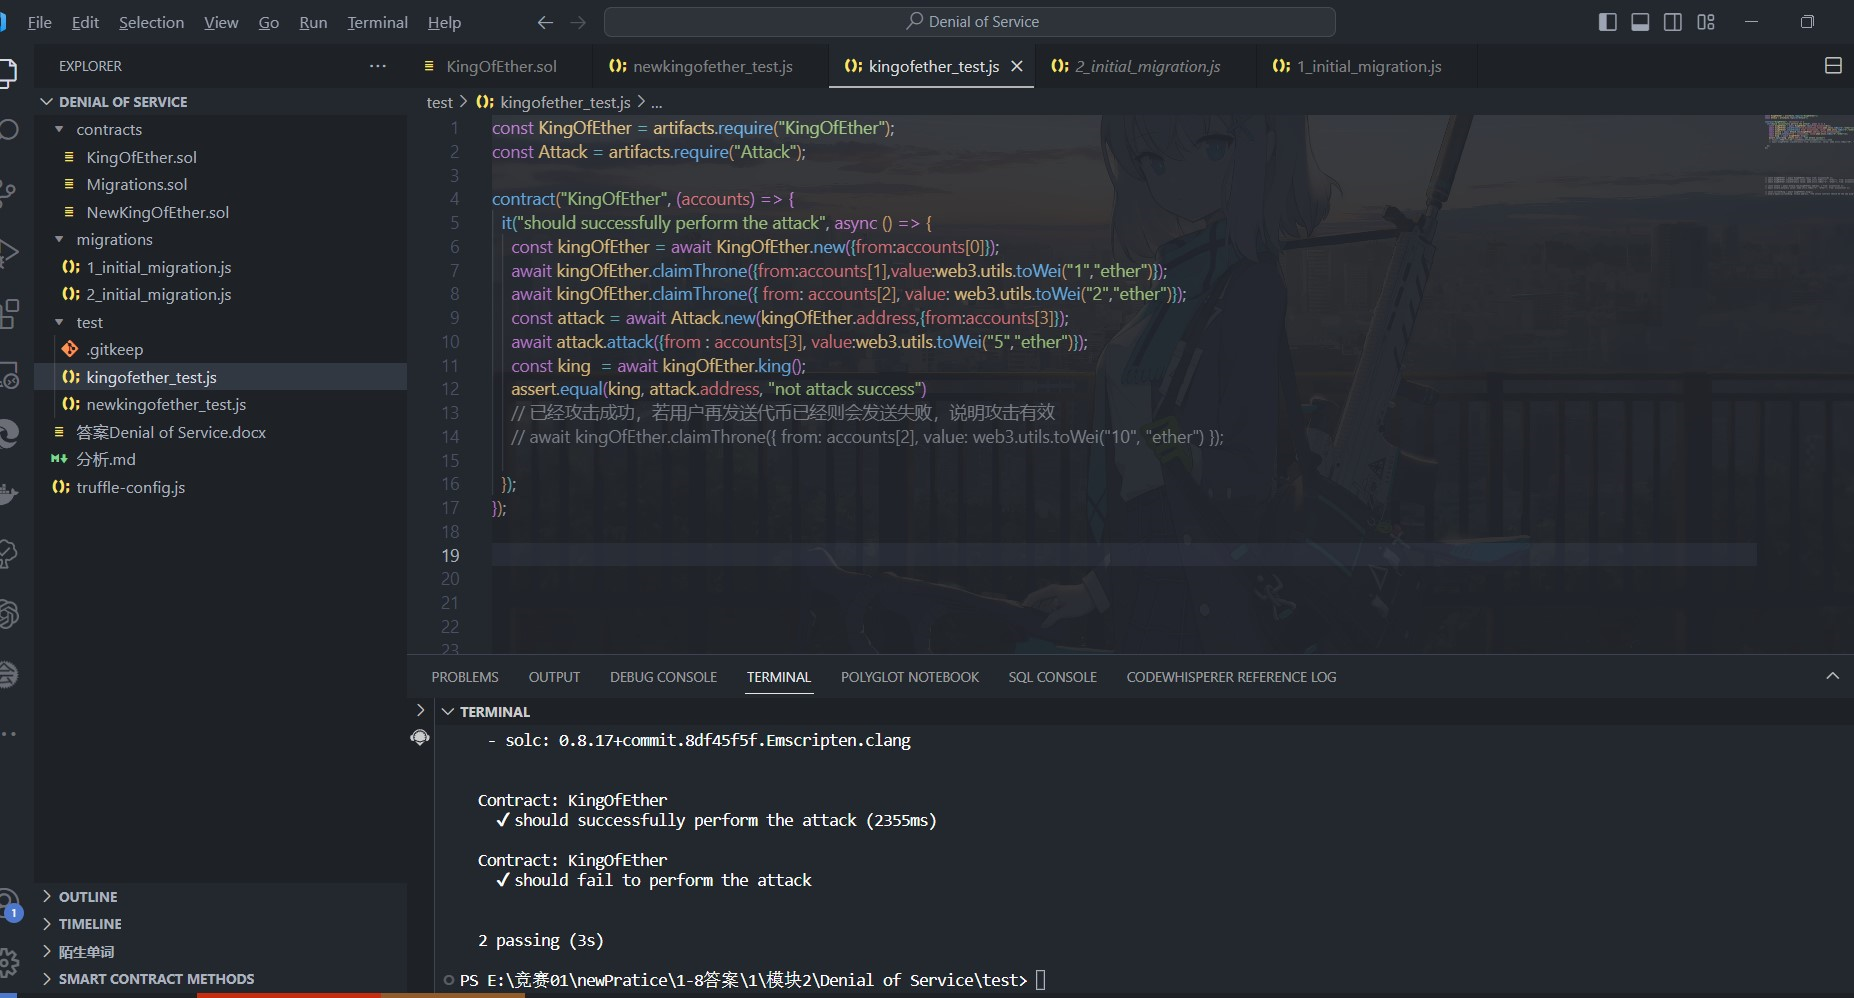Viewport: 1854px width, 998px height.
Task: Open truffle-config.js in the explorer
Action: 131,487
